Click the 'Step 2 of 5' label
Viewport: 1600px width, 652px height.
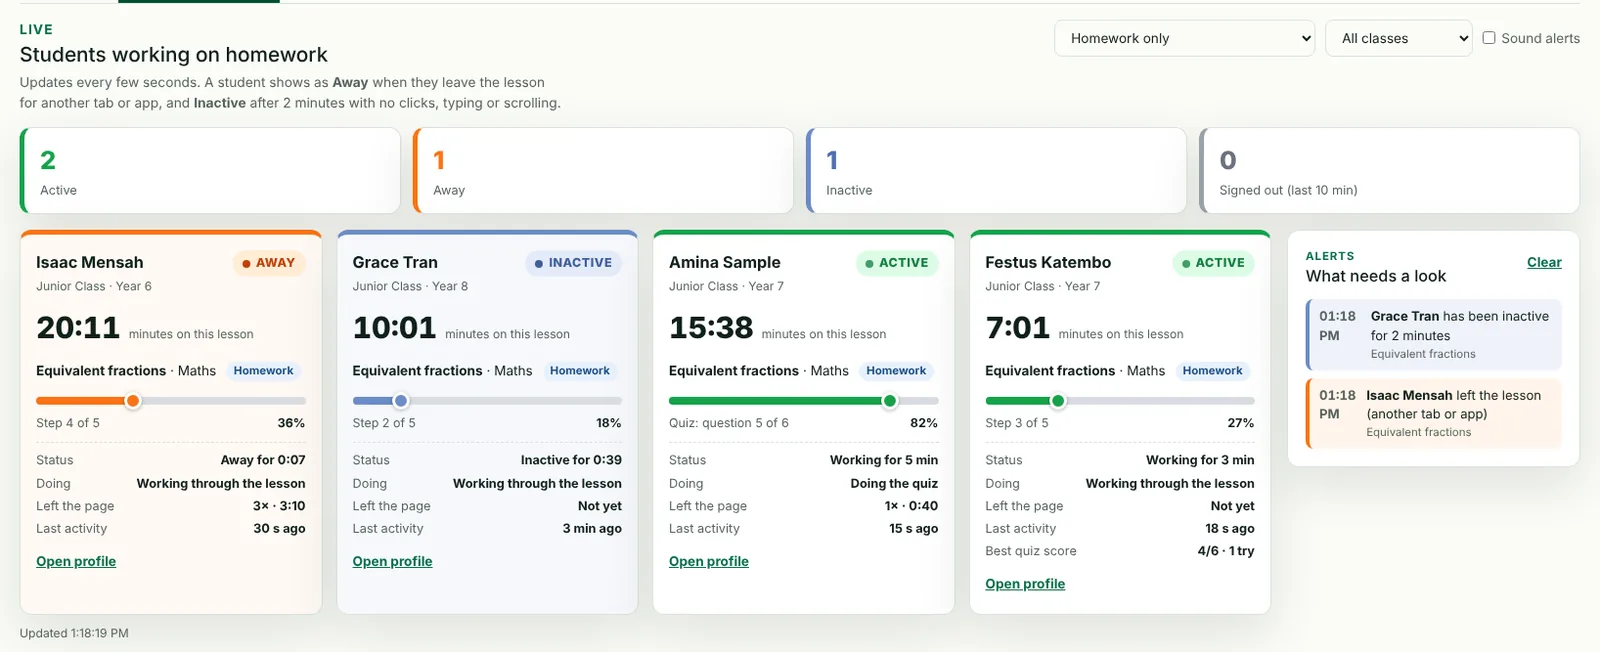click(x=384, y=423)
